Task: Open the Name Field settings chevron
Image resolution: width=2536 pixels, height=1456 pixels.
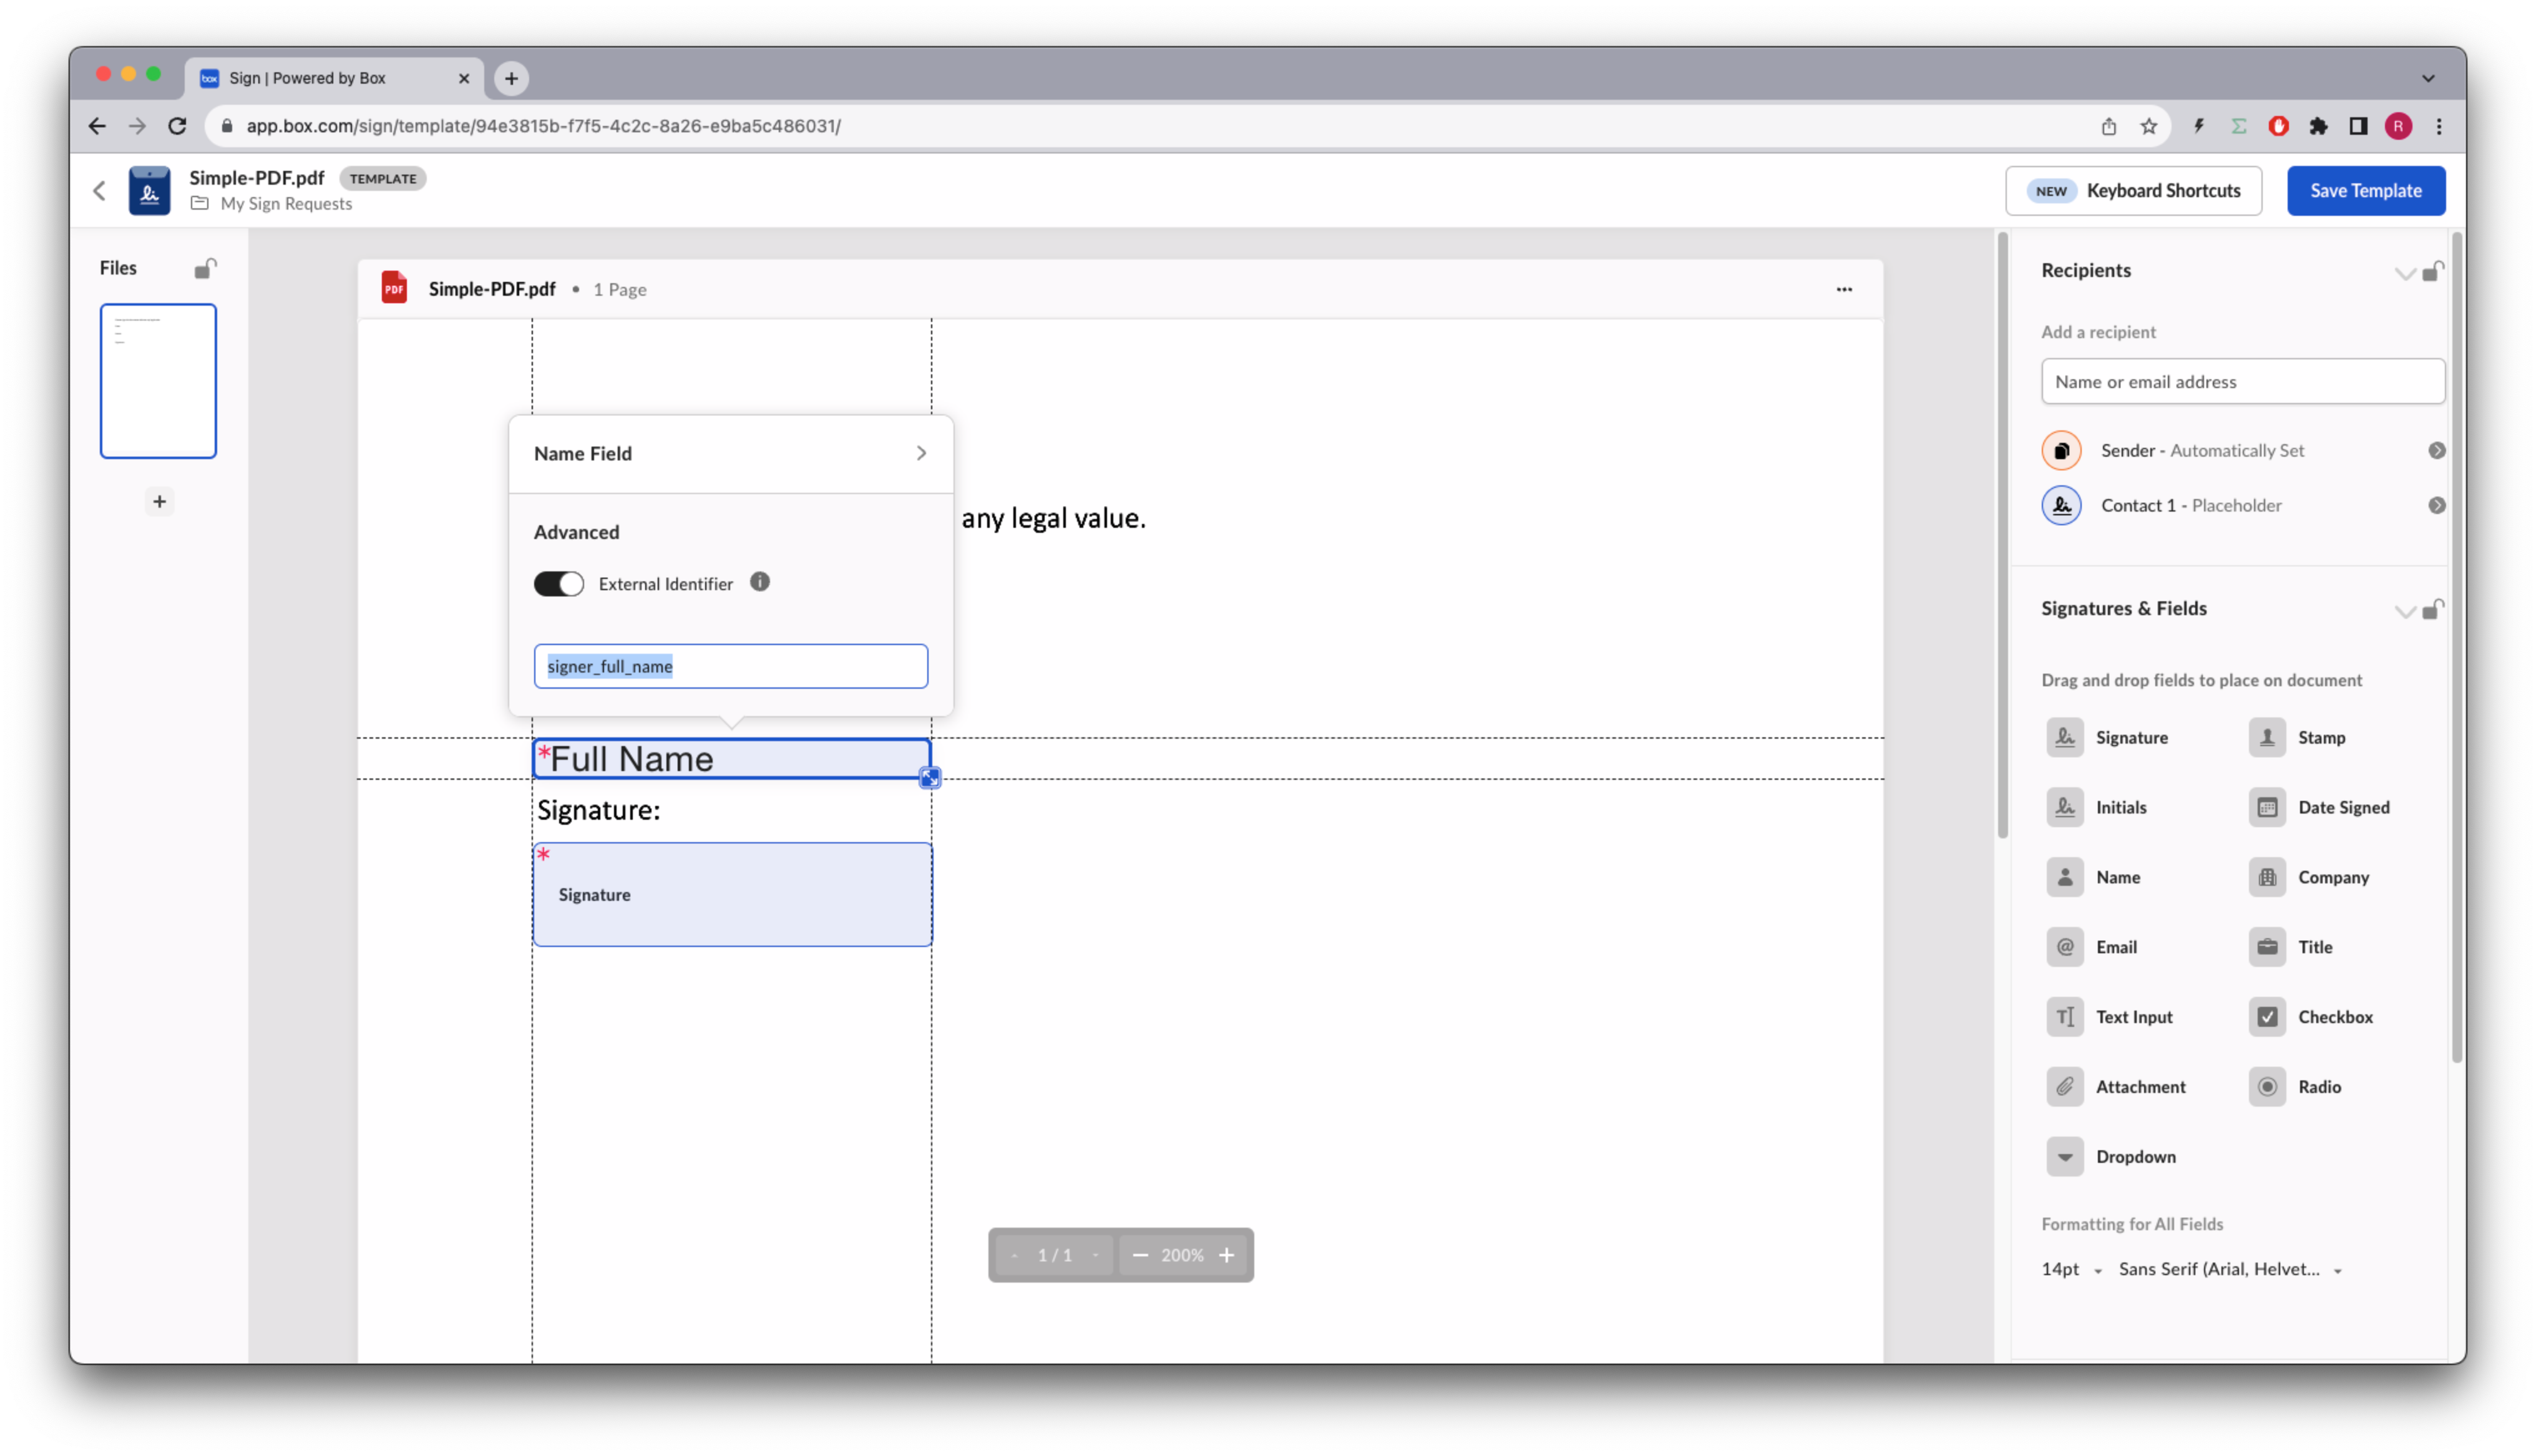Action: click(x=921, y=453)
